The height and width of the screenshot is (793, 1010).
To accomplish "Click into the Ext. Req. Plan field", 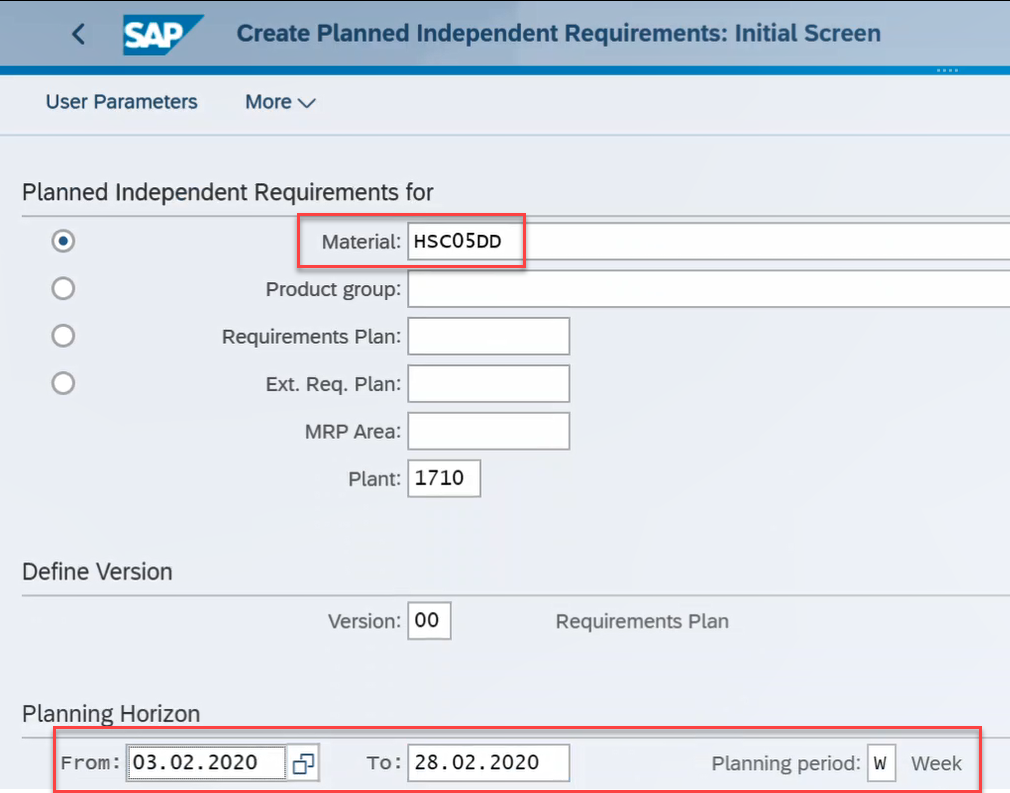I will click(x=488, y=383).
